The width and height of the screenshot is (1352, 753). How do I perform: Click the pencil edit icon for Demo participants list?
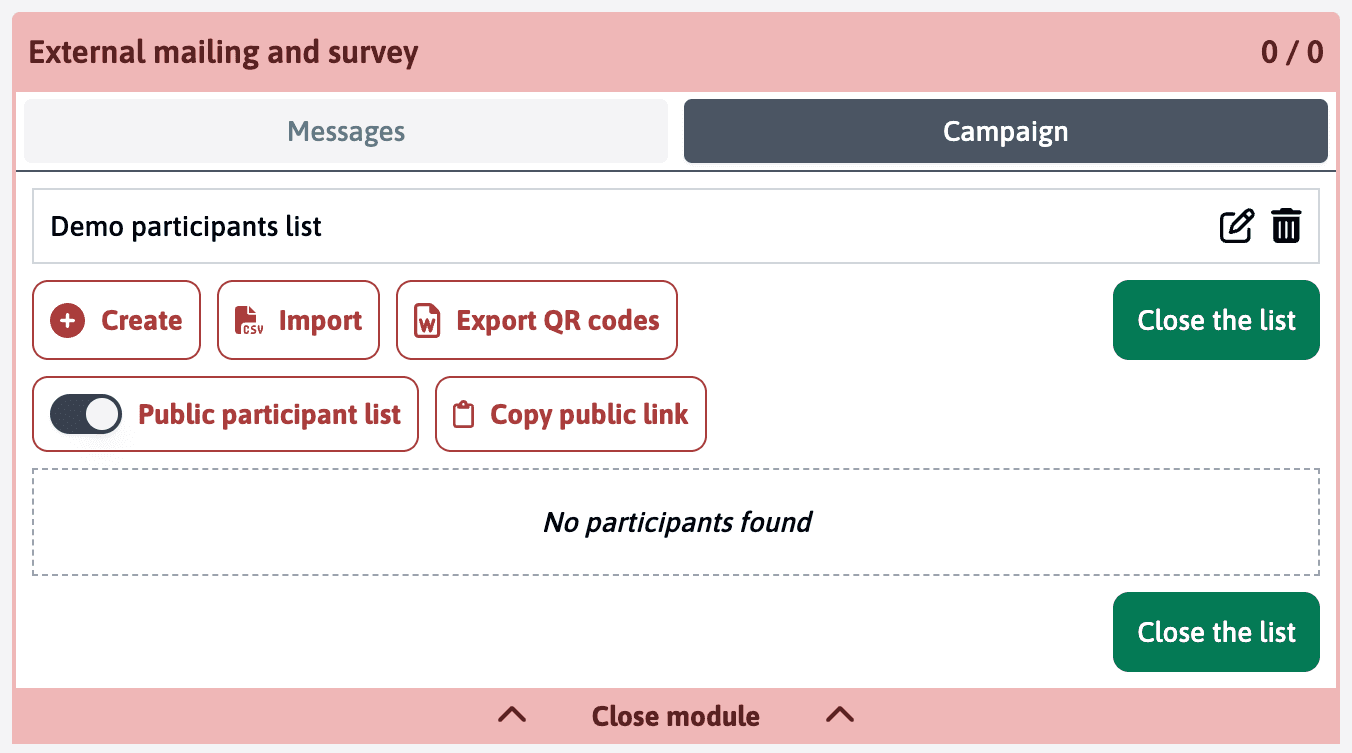(x=1236, y=226)
